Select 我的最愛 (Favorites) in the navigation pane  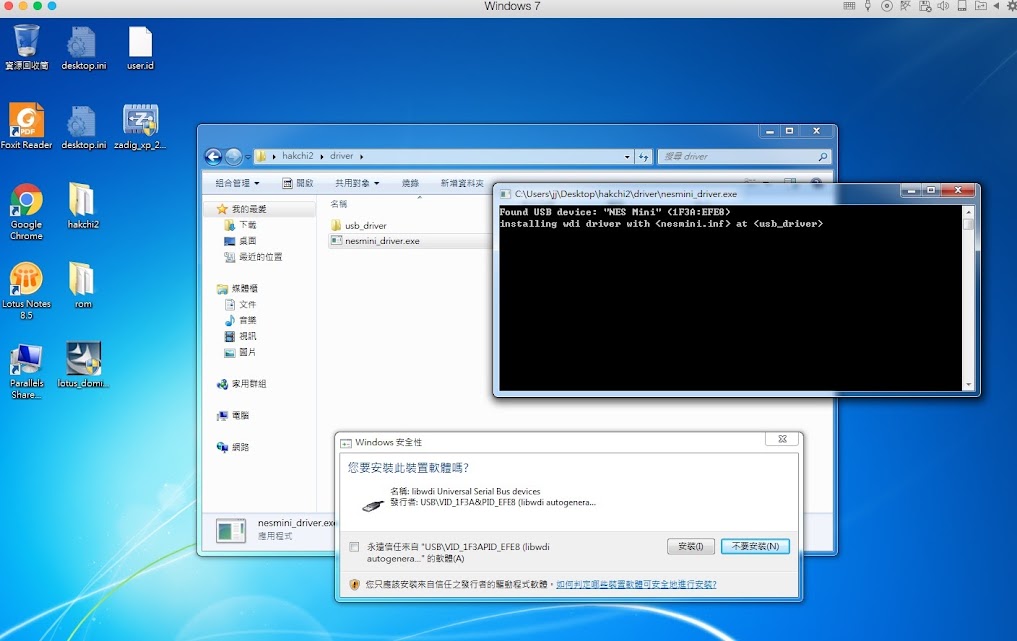[241, 209]
